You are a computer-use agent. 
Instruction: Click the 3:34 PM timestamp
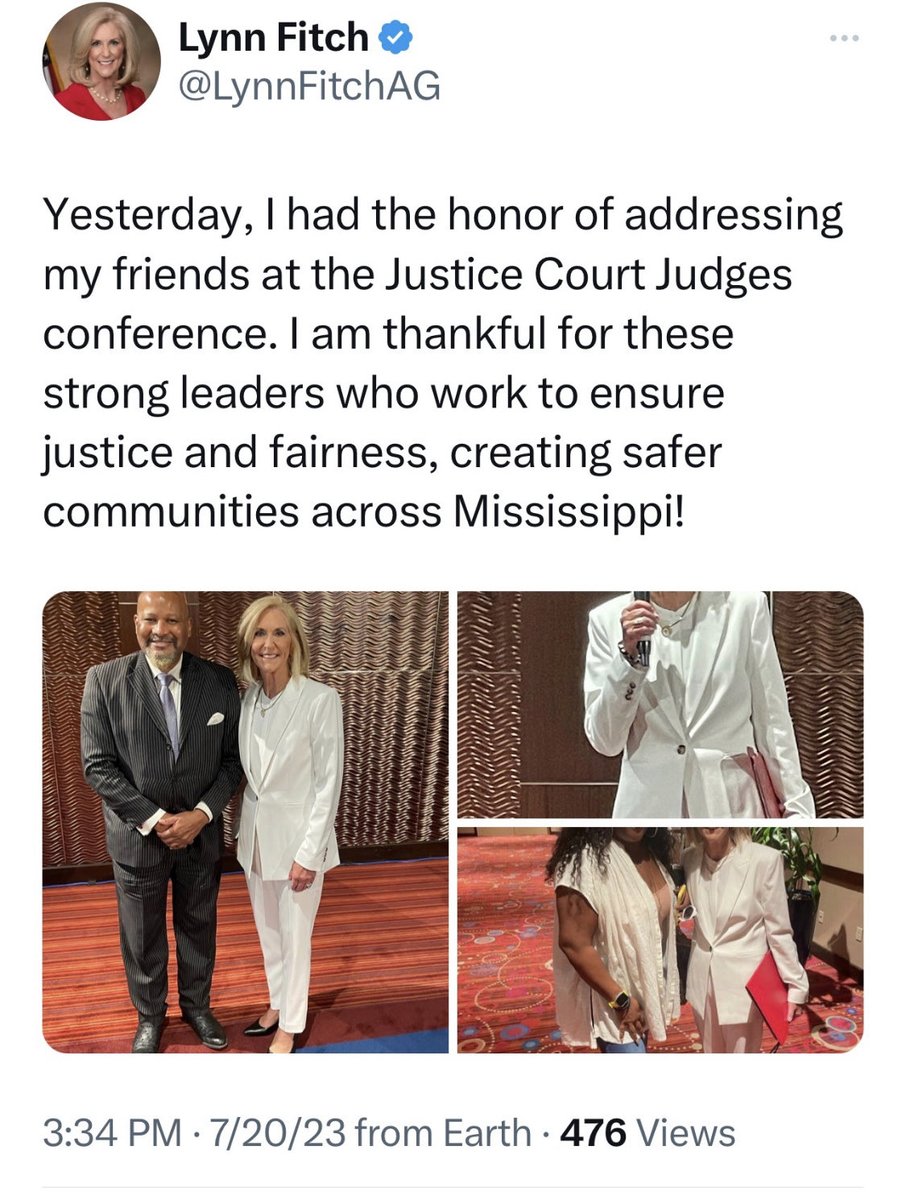pyautogui.click(x=112, y=1133)
